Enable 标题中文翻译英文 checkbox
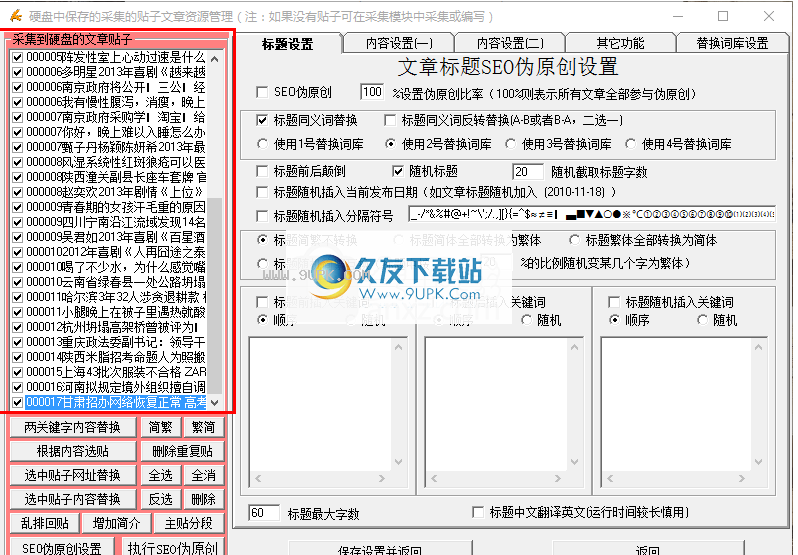 (478, 512)
